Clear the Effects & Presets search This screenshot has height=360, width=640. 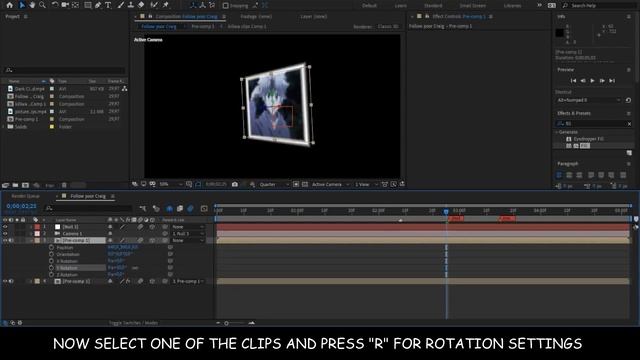[x=629, y=124]
